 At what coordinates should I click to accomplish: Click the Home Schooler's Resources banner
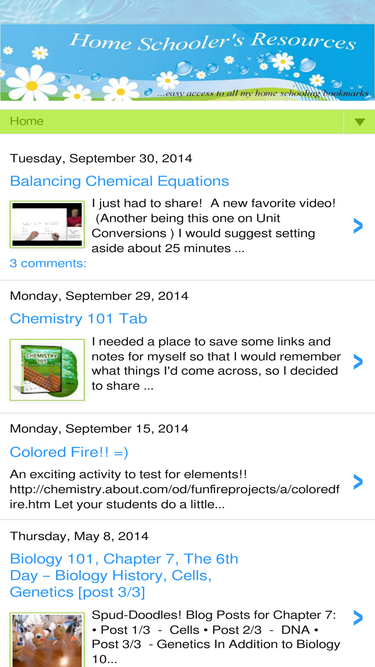coord(188,63)
